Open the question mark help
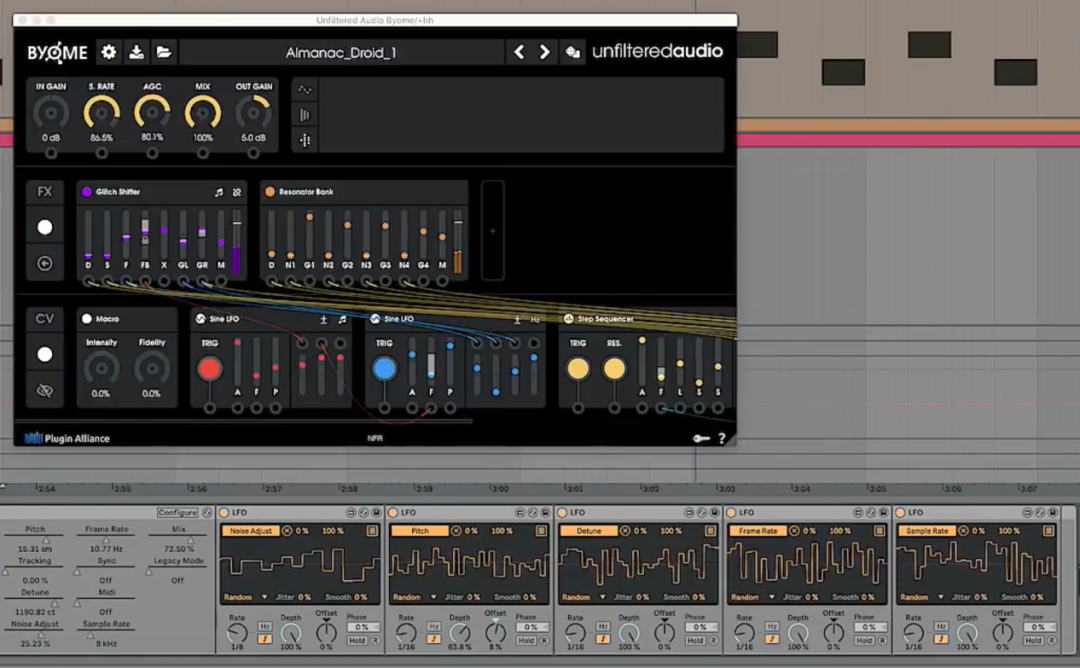Viewport: 1080px width, 668px height. tap(722, 438)
